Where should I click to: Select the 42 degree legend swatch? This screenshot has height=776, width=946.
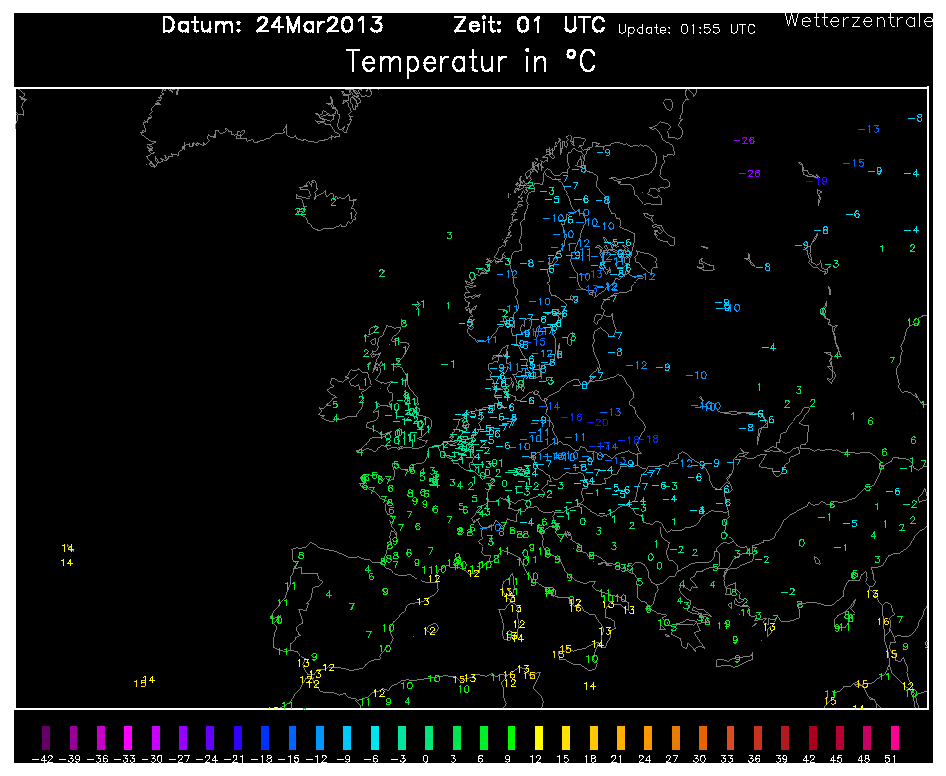point(813,737)
